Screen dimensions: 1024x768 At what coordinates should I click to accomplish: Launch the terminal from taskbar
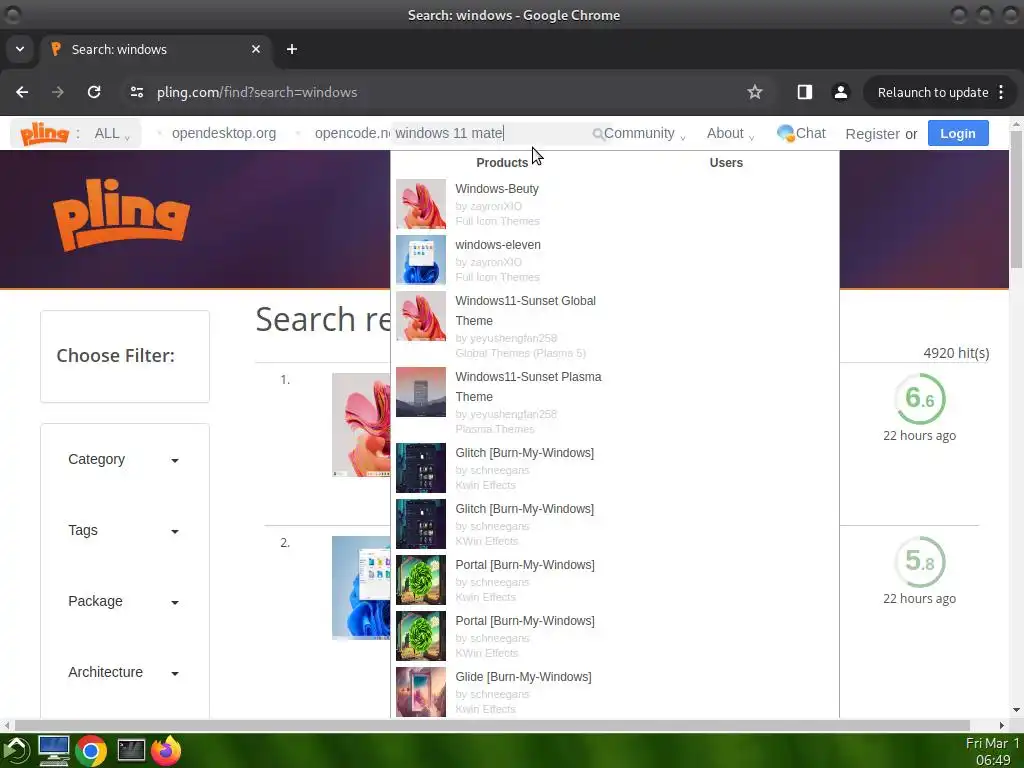(131, 750)
